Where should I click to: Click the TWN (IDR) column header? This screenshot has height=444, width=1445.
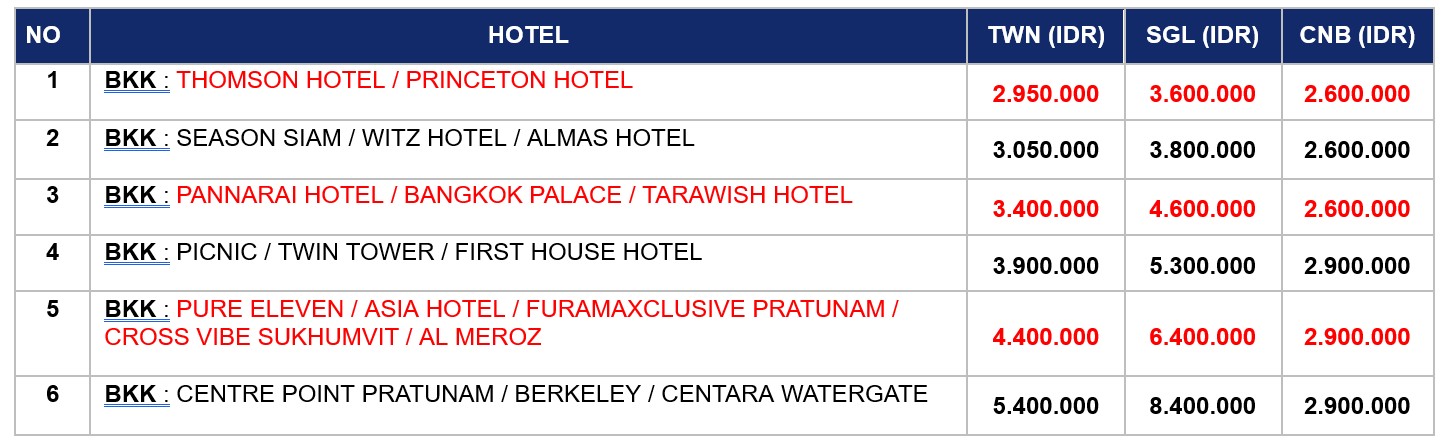pyautogui.click(x=1046, y=36)
